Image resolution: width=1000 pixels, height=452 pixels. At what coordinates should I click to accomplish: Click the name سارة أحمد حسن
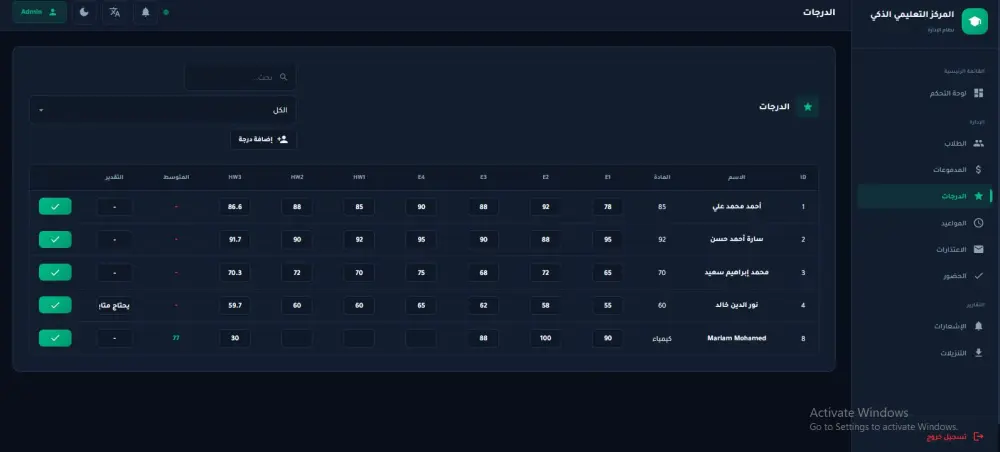pyautogui.click(x=737, y=240)
